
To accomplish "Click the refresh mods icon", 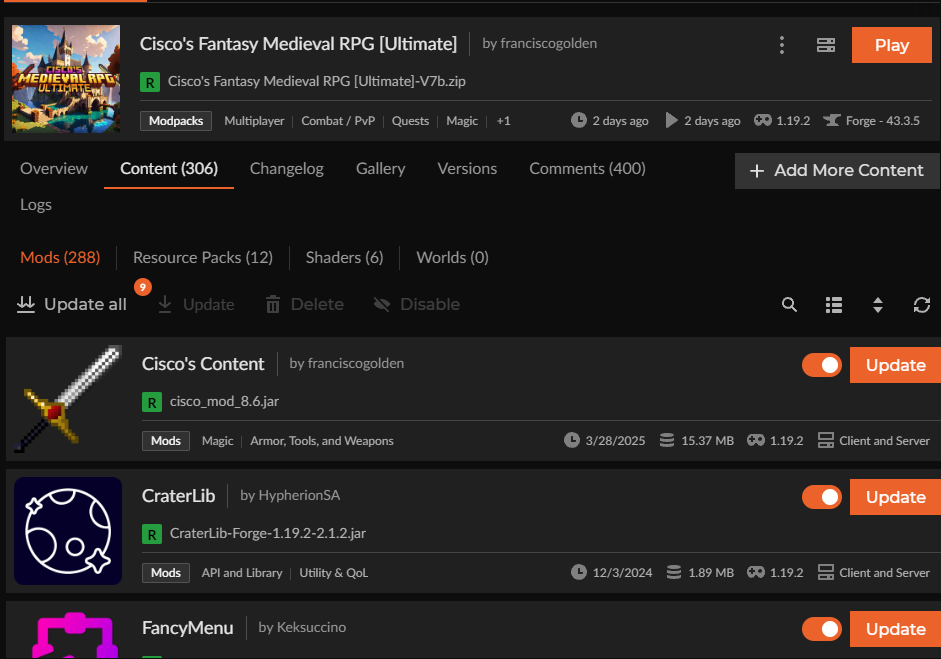I will click(922, 305).
